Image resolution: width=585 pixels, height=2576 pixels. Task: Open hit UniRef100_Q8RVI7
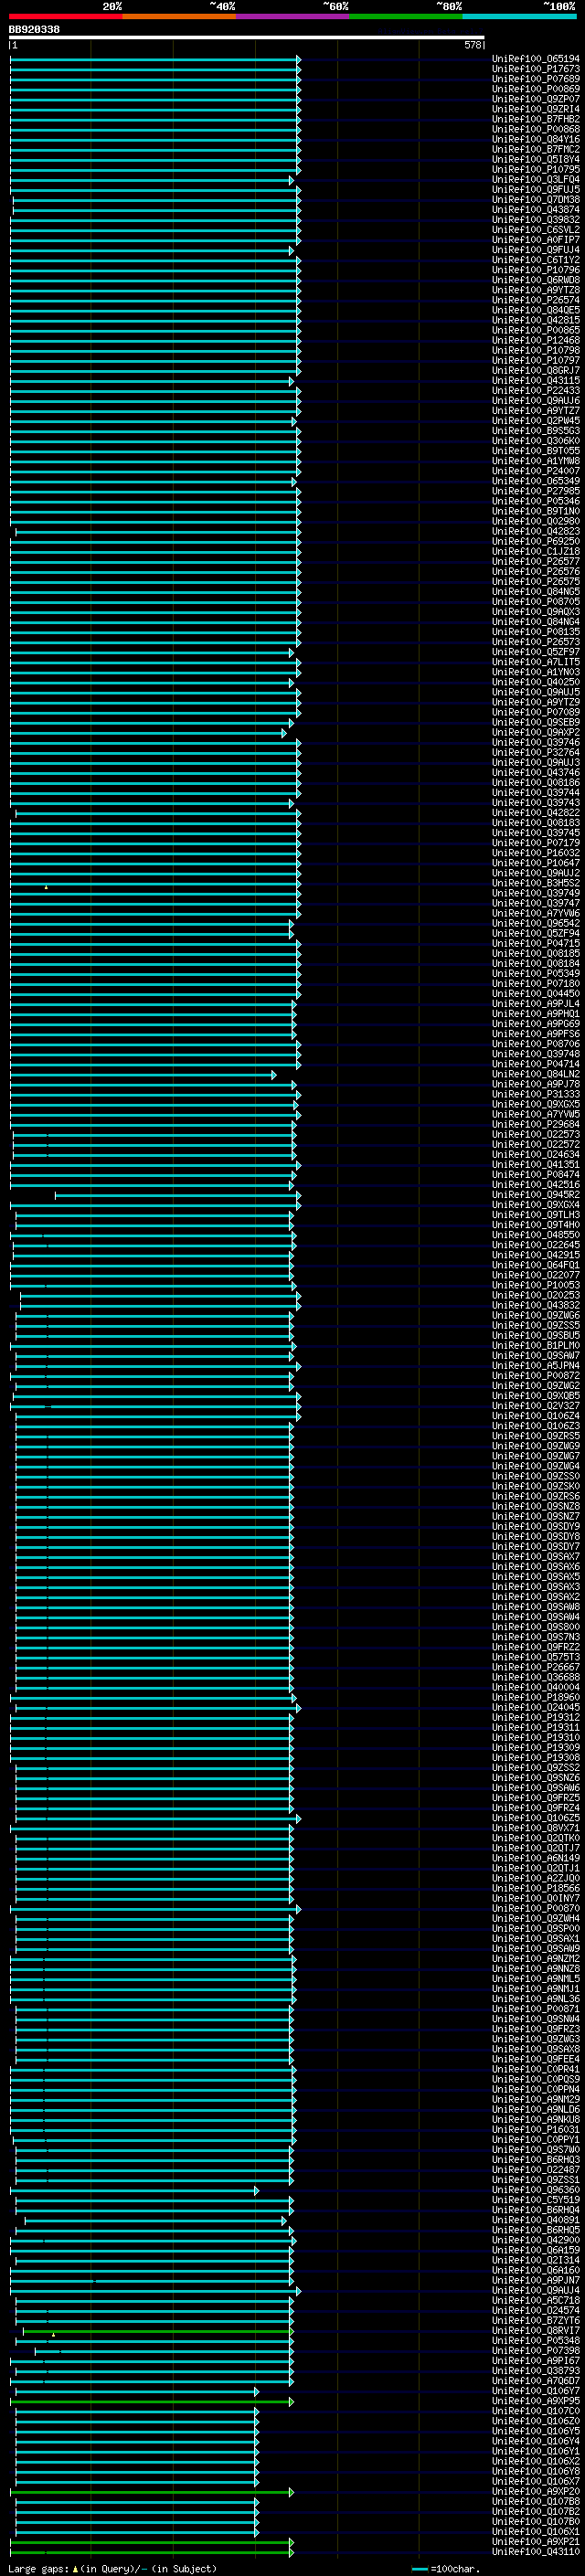point(536,2330)
